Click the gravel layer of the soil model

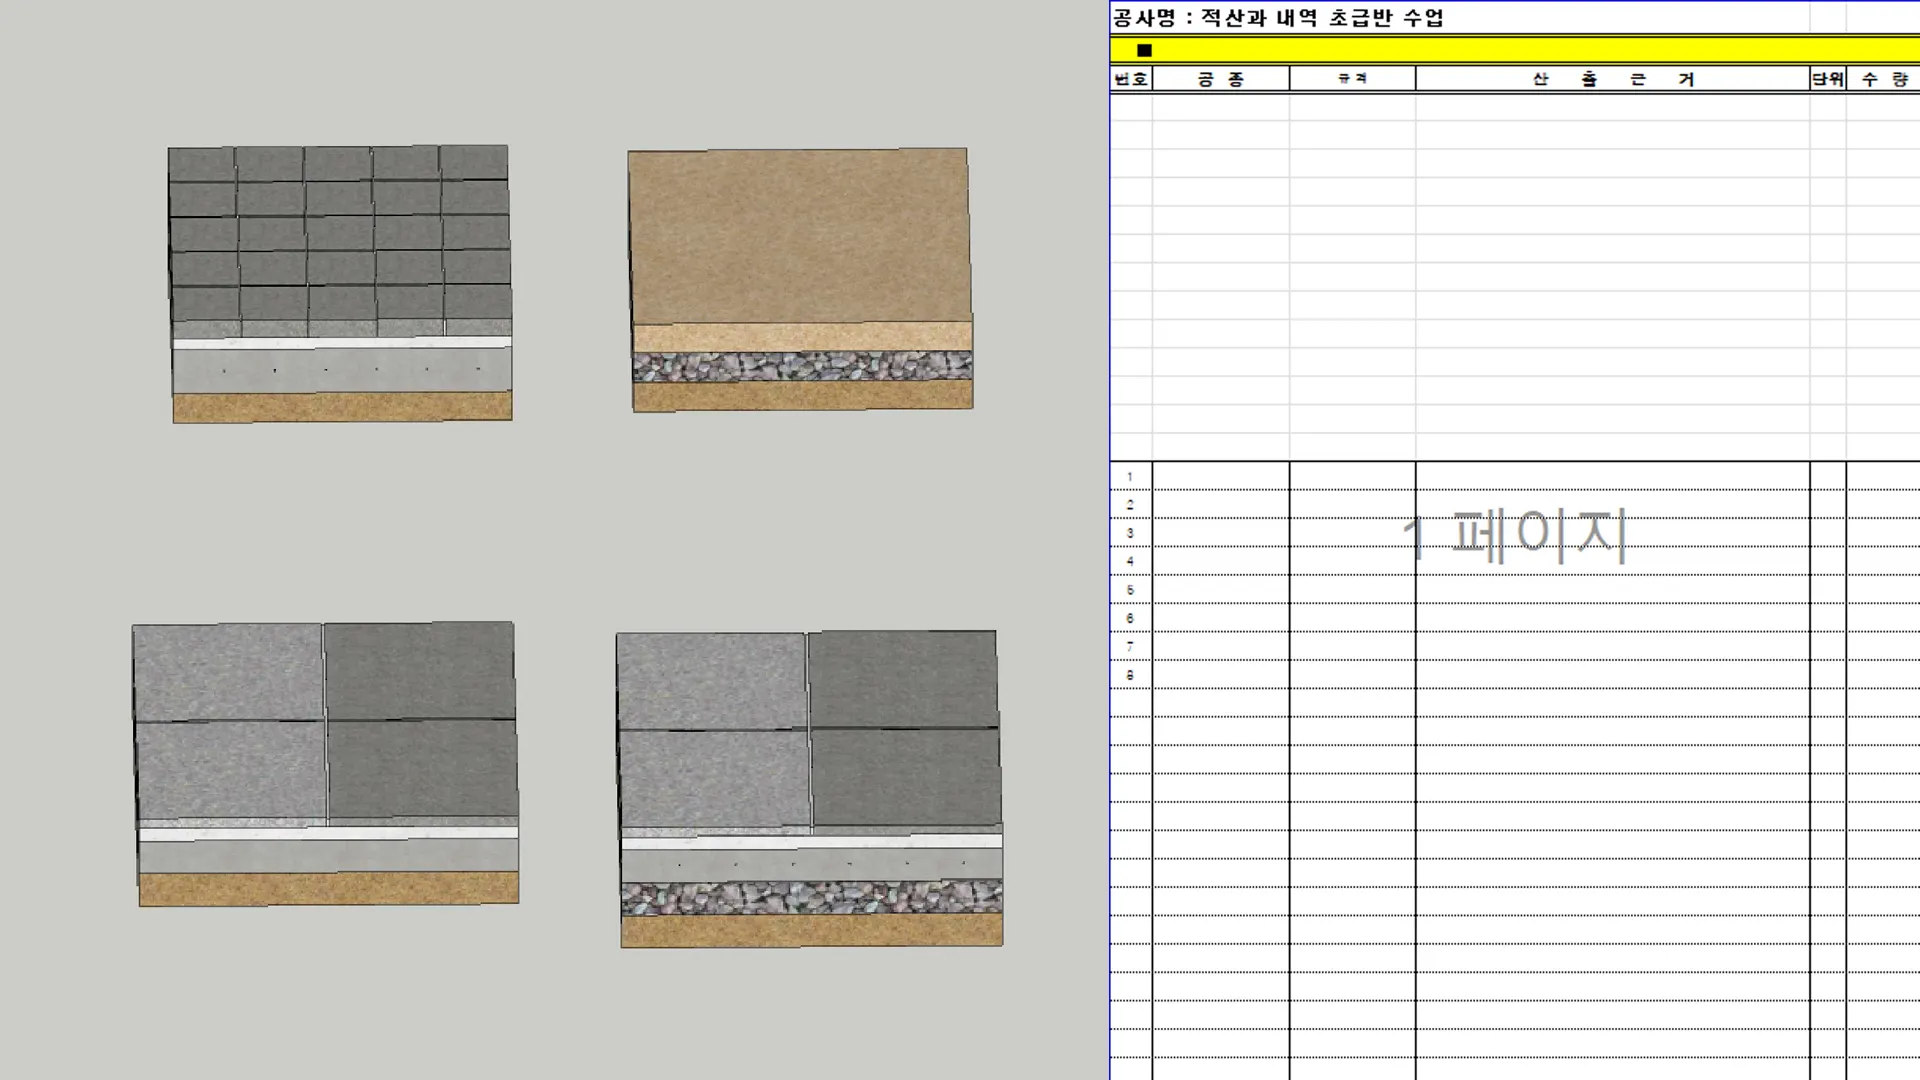802,366
